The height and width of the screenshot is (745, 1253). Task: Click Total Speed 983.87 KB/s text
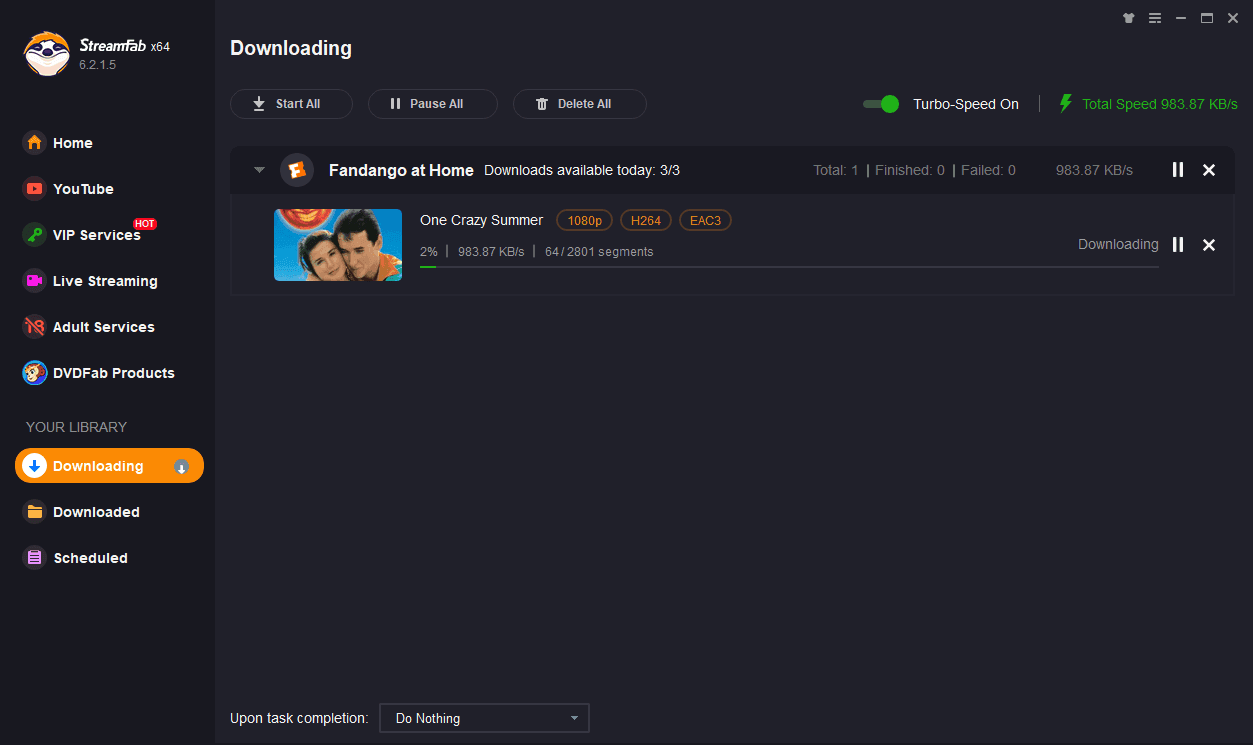click(x=1160, y=104)
